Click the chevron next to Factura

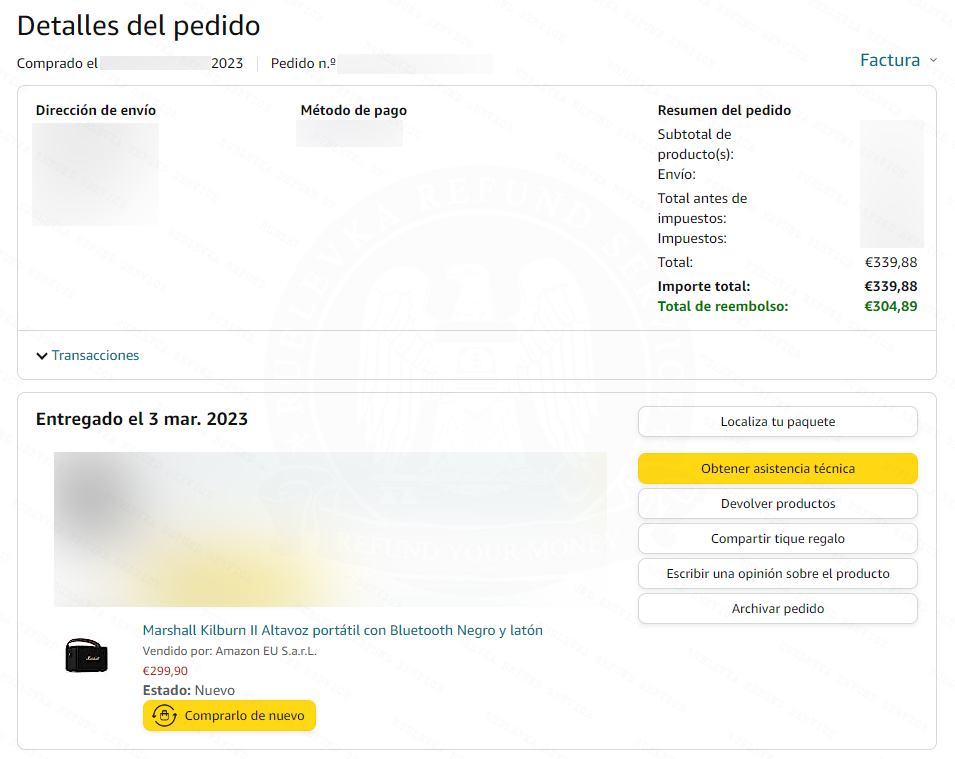tap(933, 60)
